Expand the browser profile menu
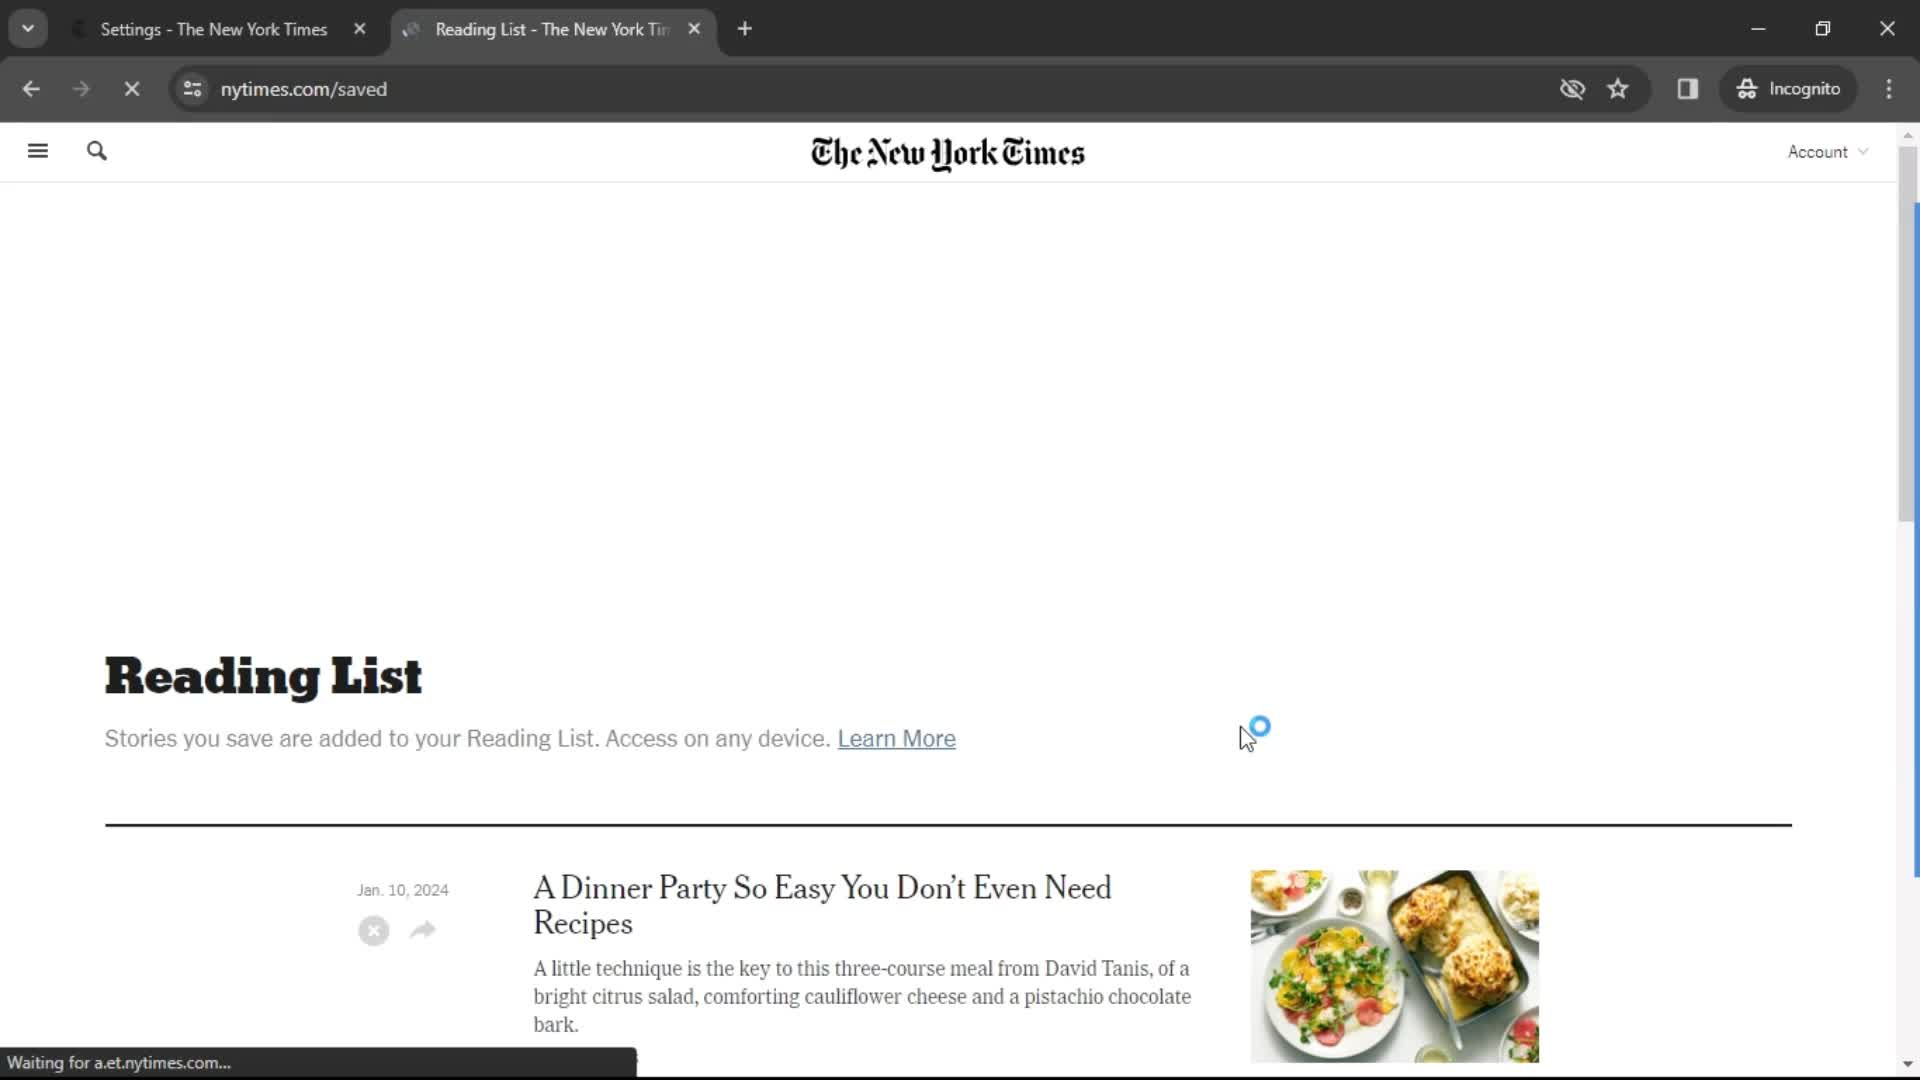Screen dimensions: 1920x1080 1789,88
